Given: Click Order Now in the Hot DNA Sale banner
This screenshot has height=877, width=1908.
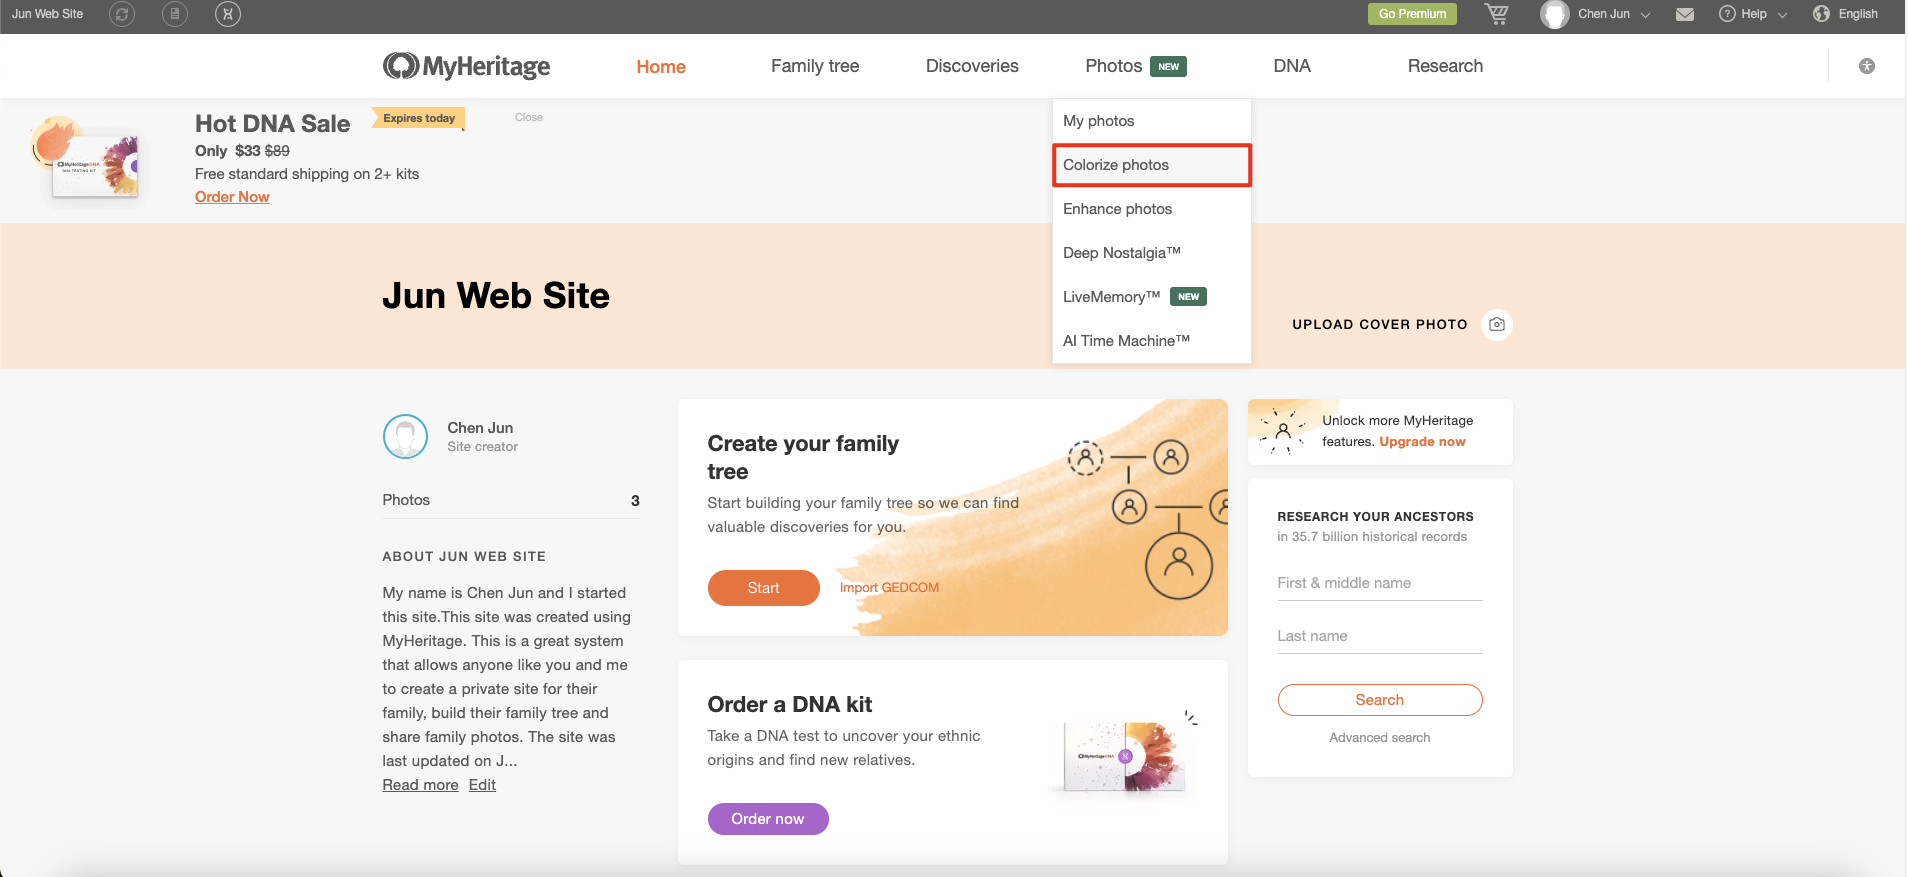Looking at the screenshot, I should (231, 196).
